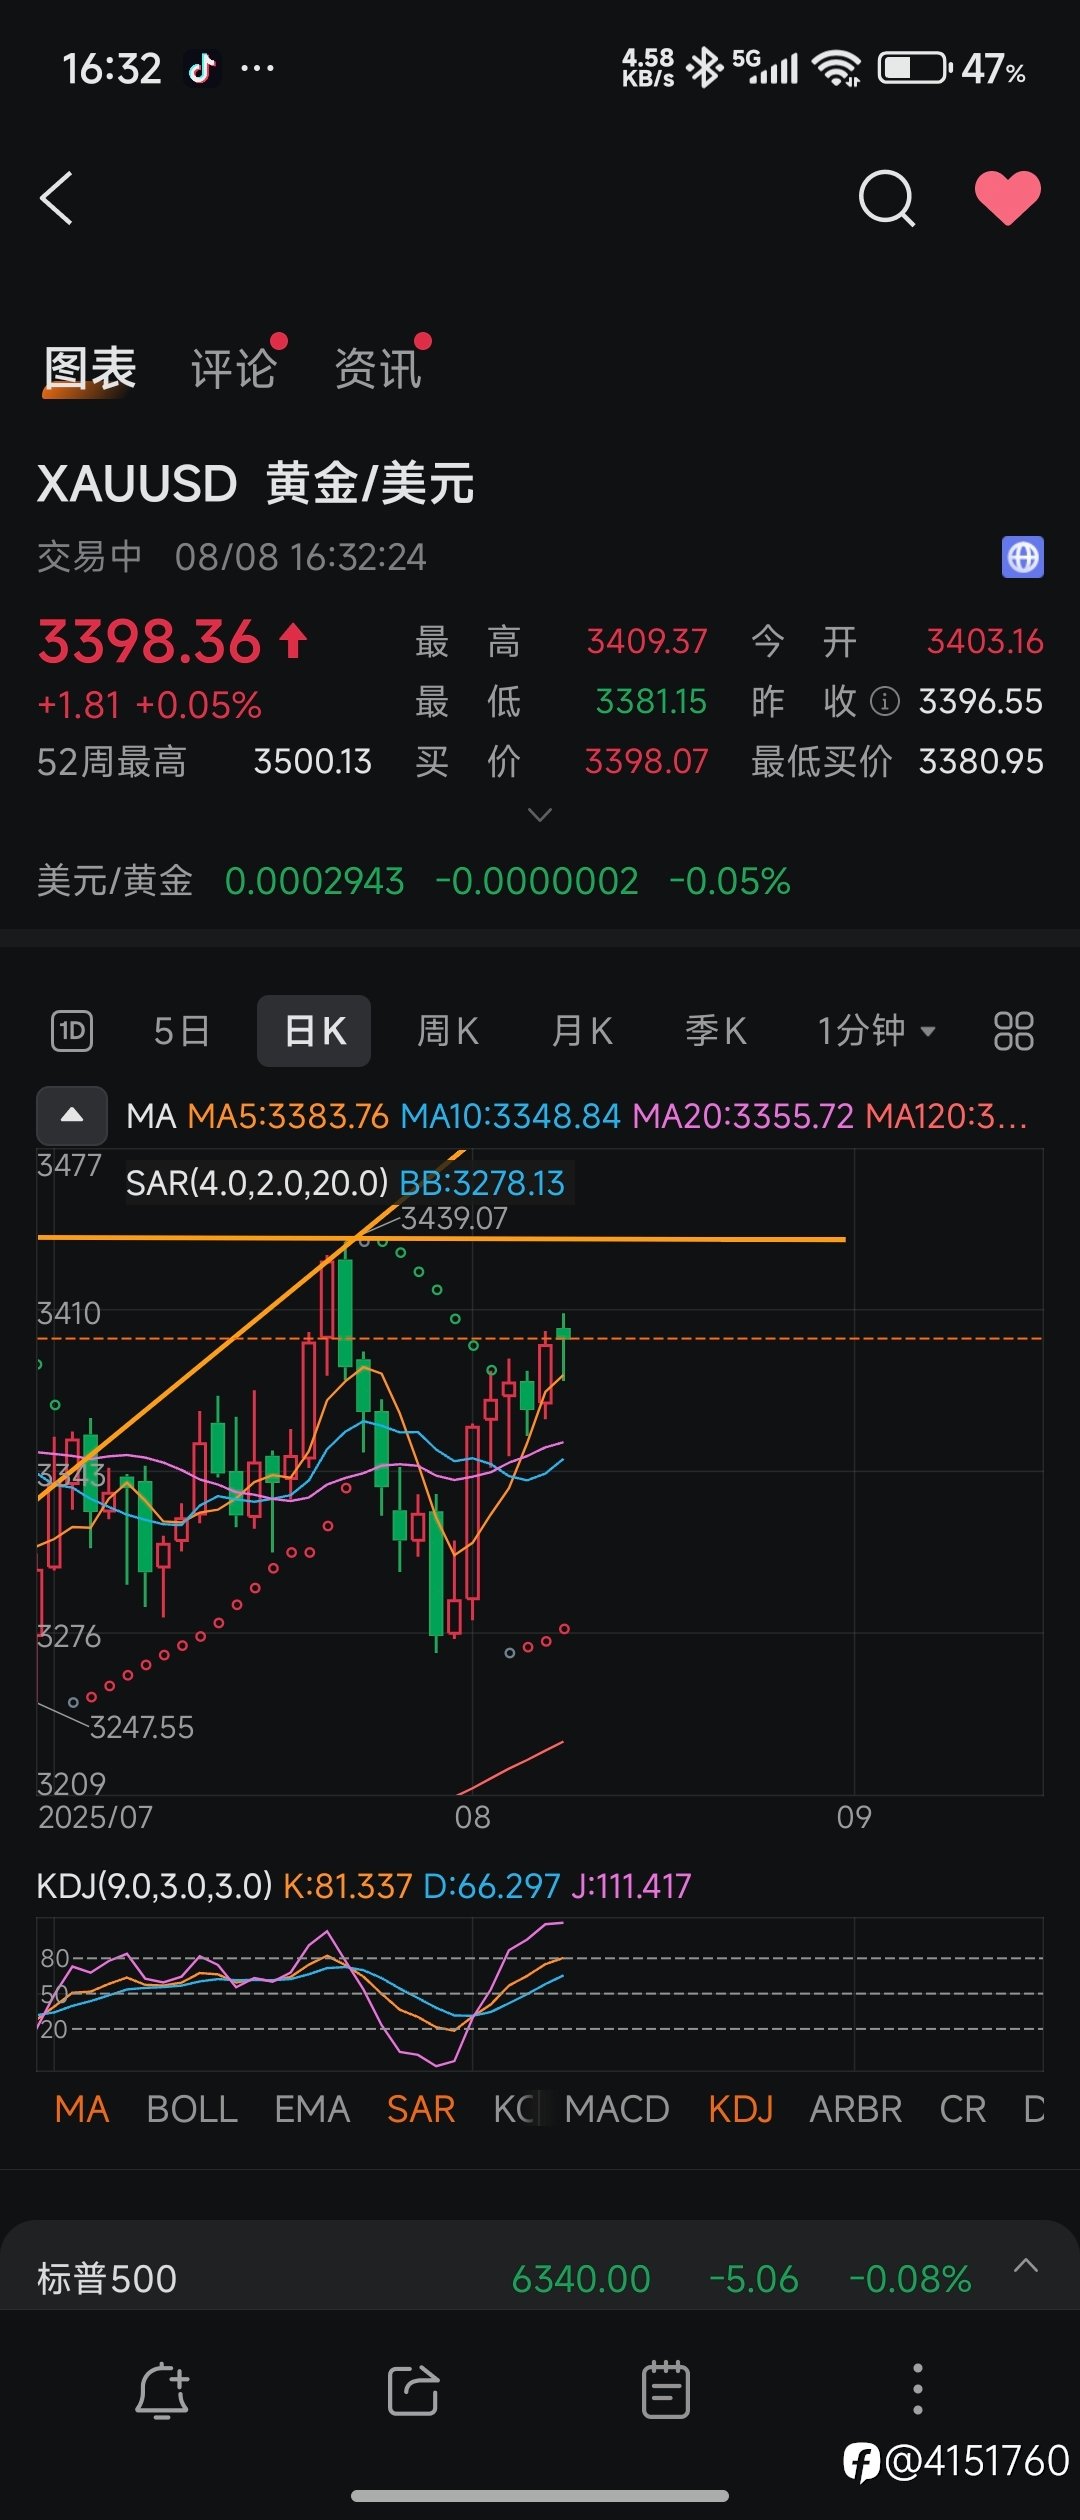The image size is (1080, 2520).
Task: Open the four-square chart layout icon
Action: (x=1013, y=1031)
